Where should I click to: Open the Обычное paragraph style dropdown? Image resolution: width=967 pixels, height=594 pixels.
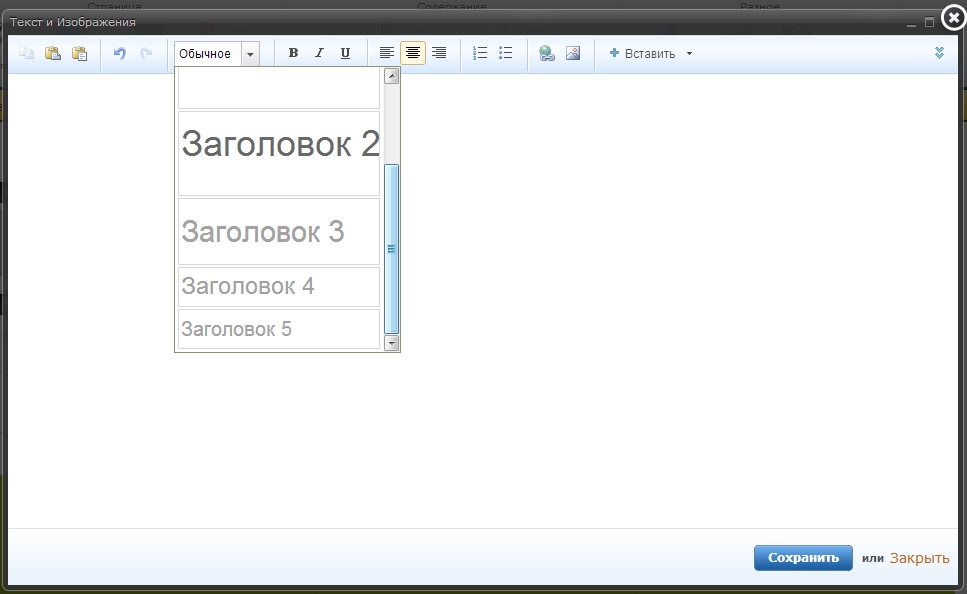[216, 54]
